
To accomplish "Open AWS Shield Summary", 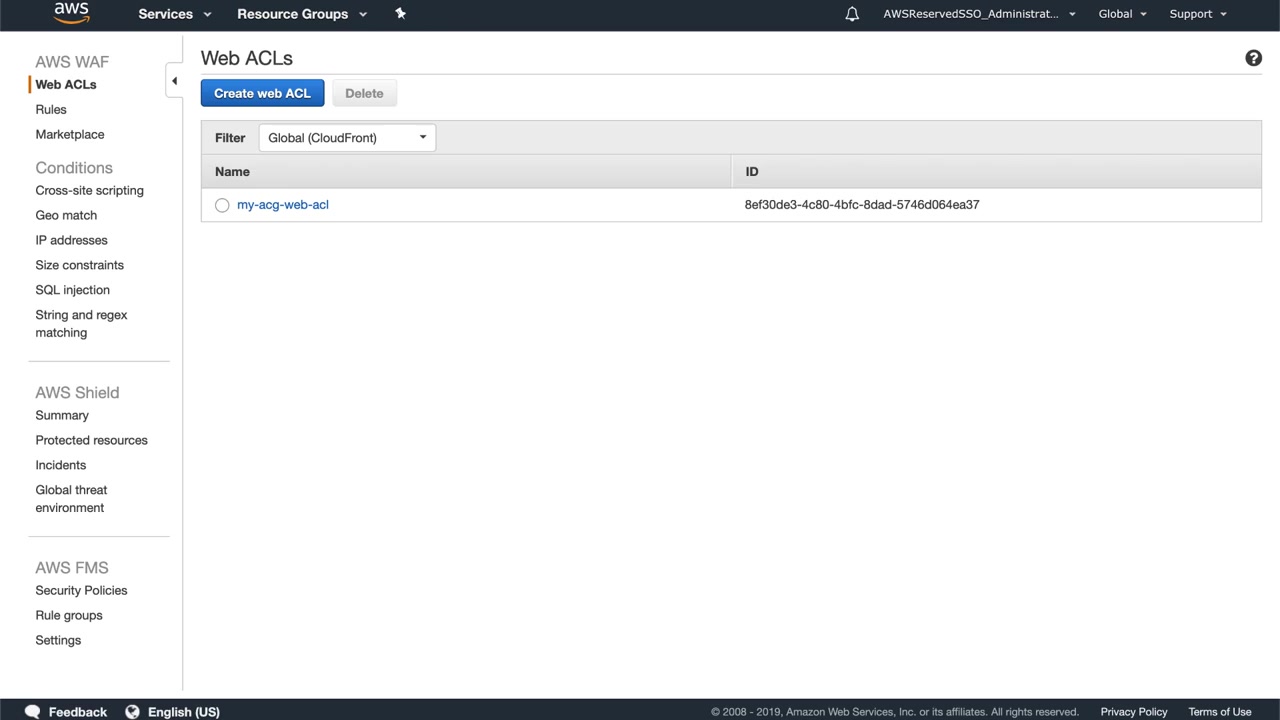I will pos(62,416).
